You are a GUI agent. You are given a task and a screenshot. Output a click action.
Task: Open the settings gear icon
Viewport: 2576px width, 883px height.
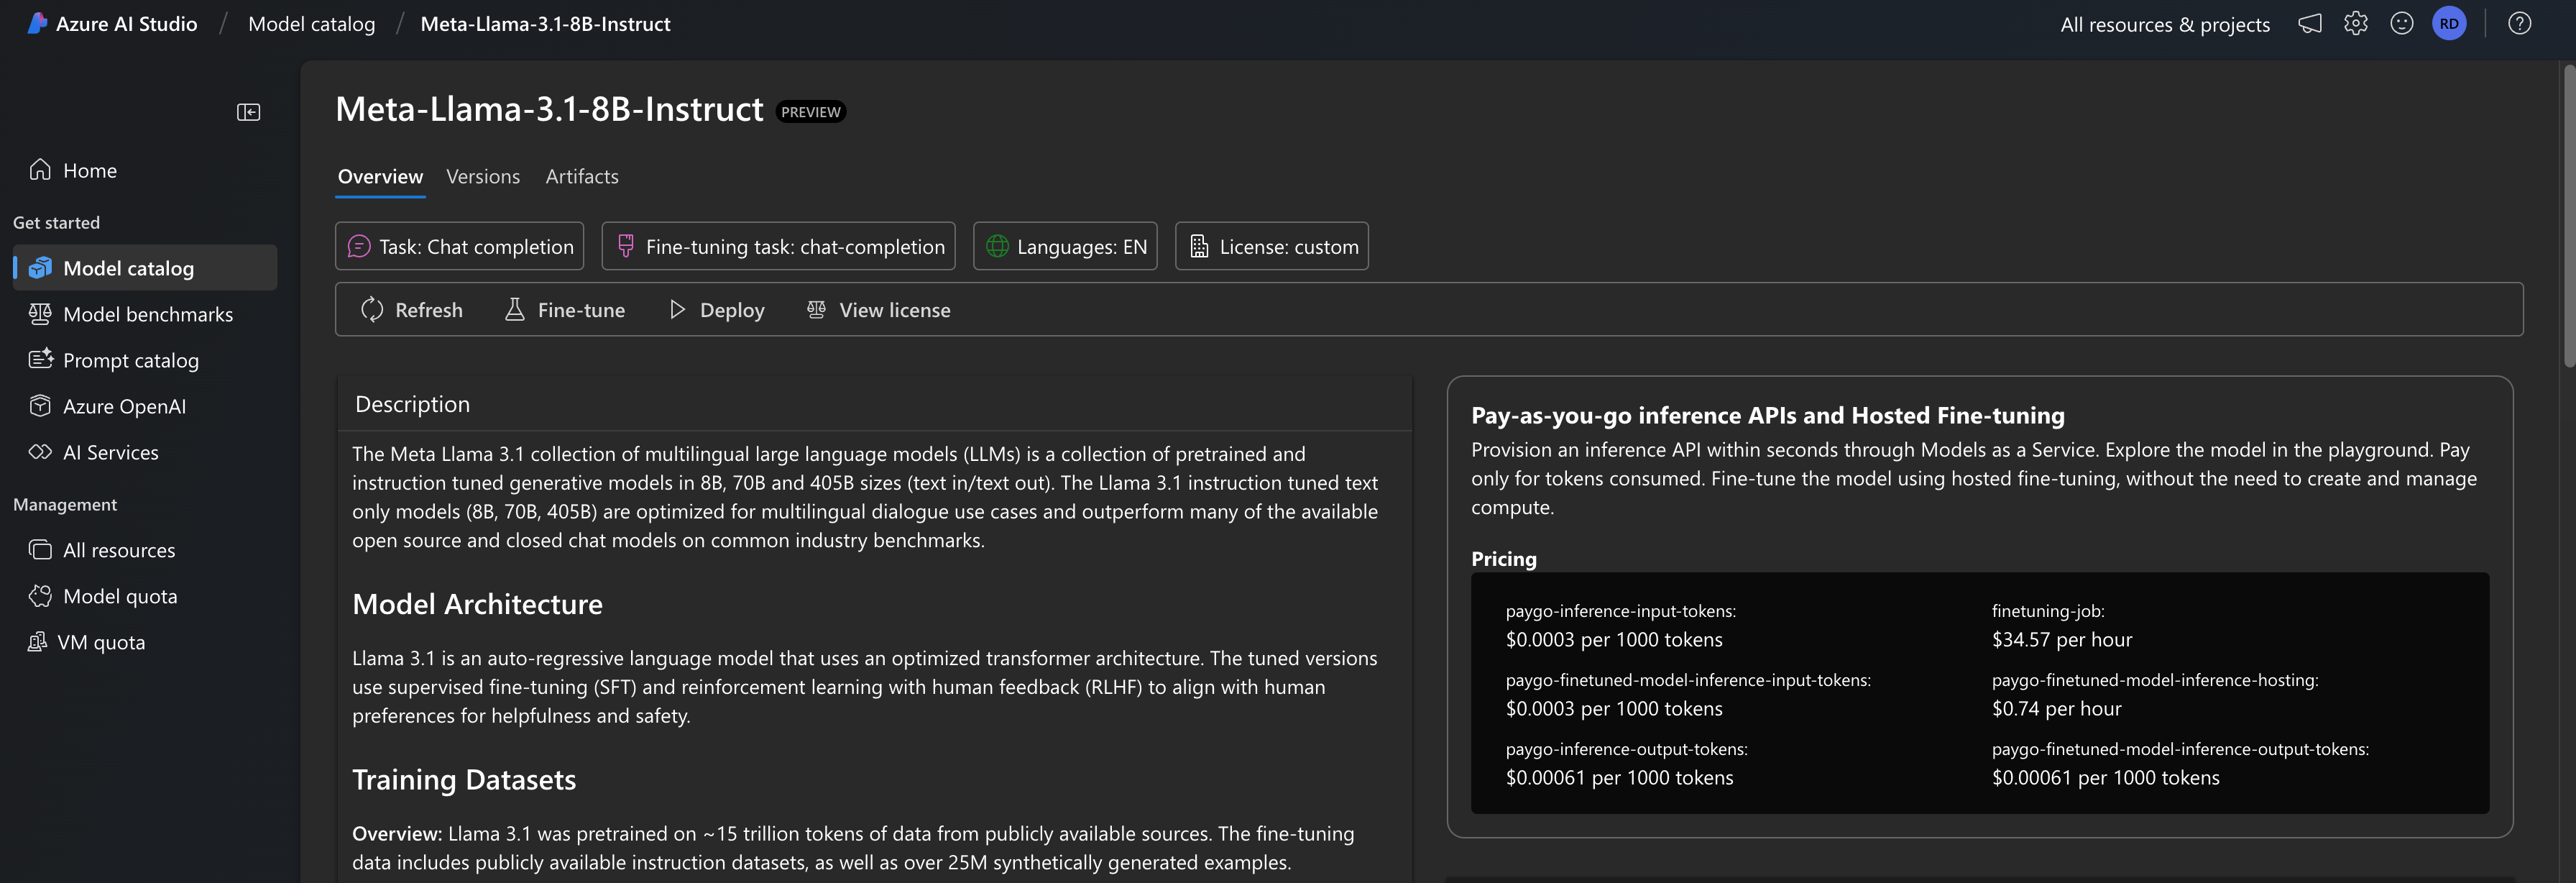tap(2356, 24)
